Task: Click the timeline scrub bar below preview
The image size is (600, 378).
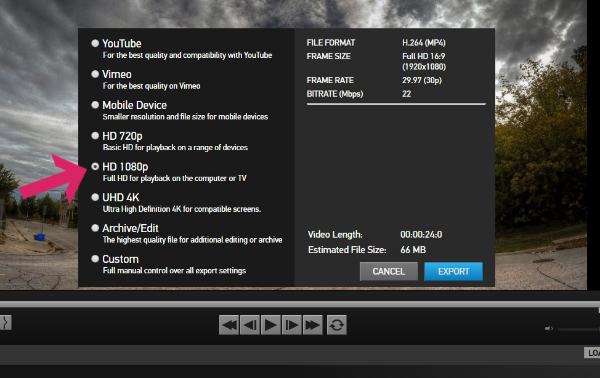Action: (300, 304)
